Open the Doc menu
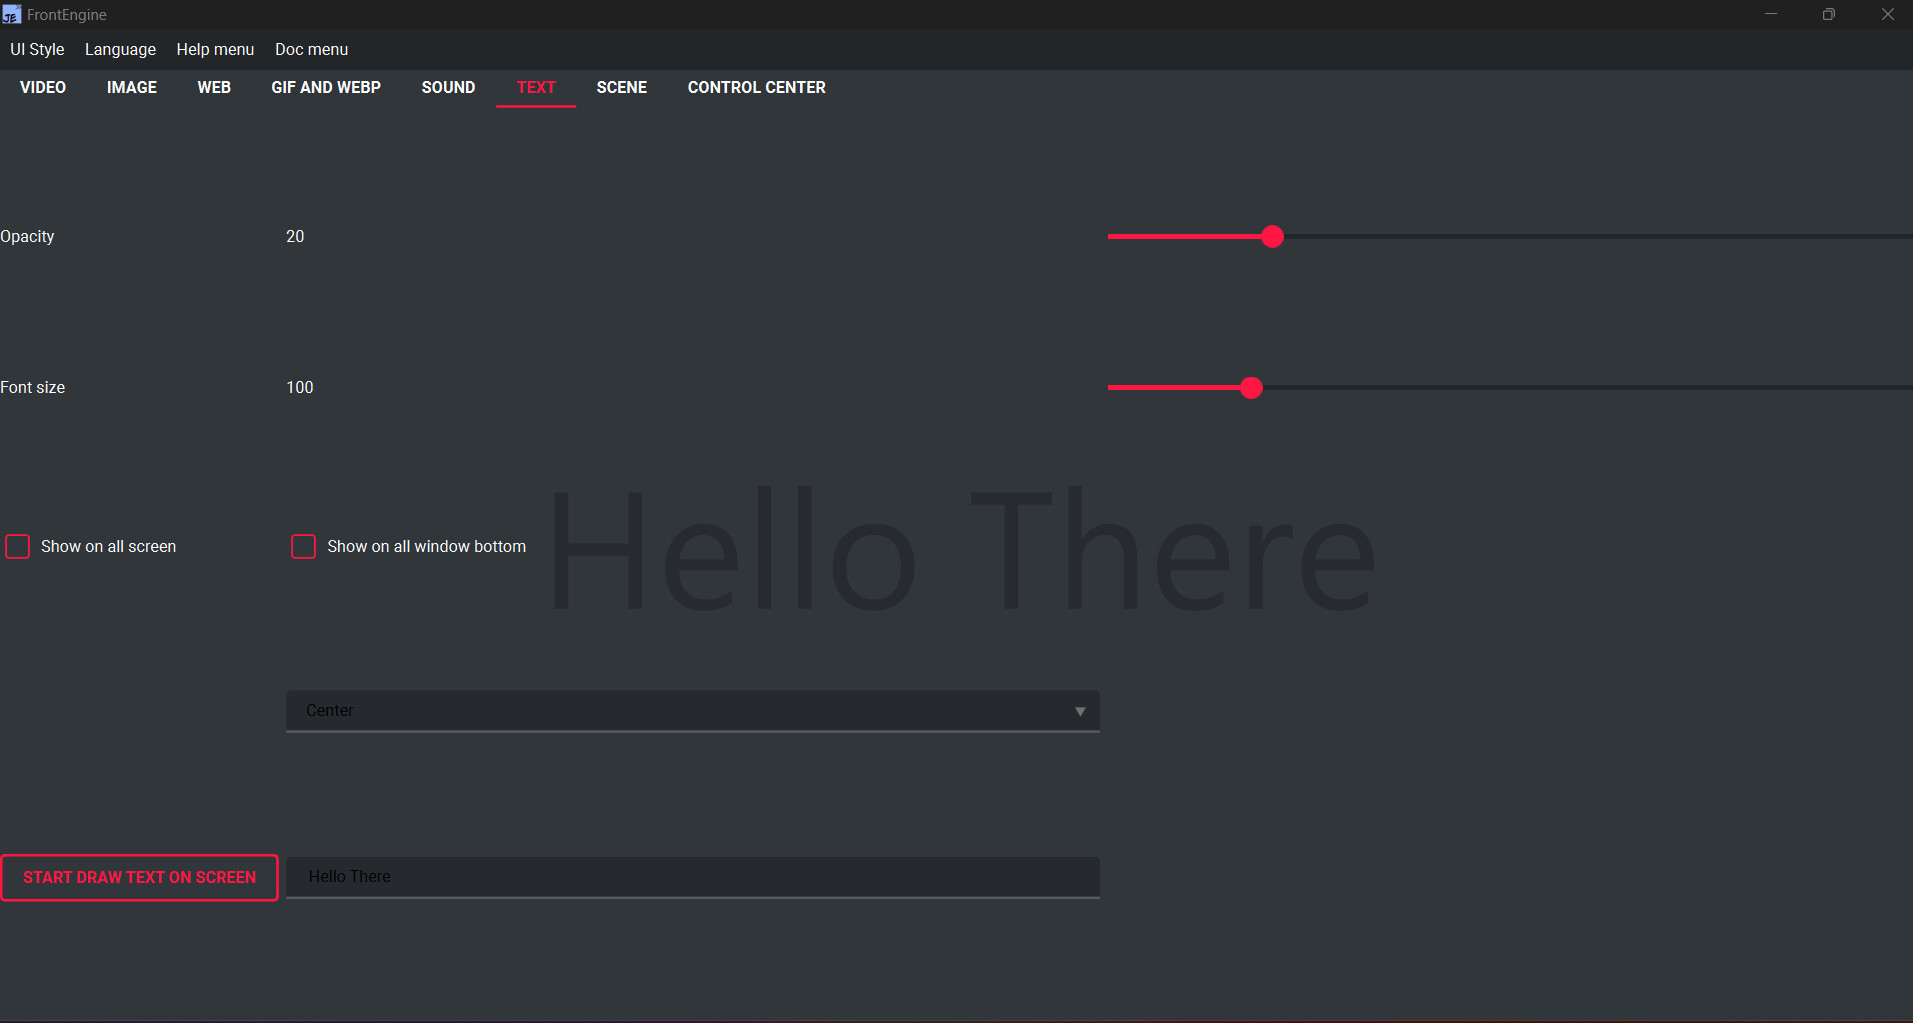 310,49
